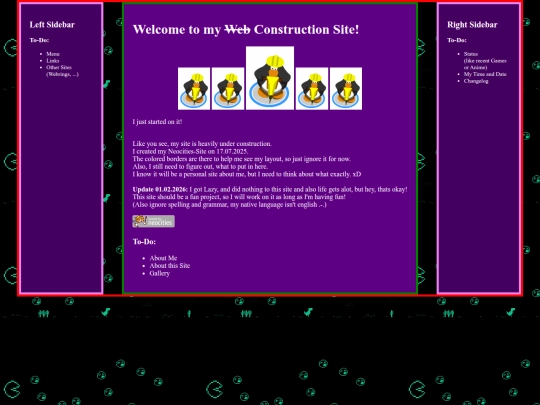This screenshot has height=405, width=540.
Task: Click the large center penguin construction image
Action: (270, 78)
